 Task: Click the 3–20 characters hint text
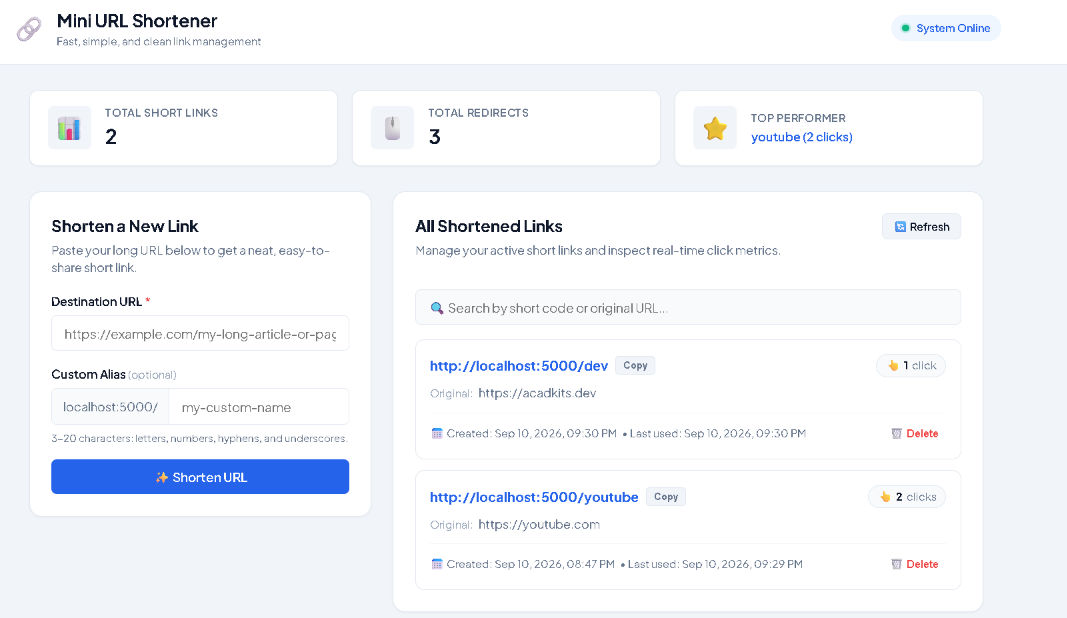coord(199,438)
